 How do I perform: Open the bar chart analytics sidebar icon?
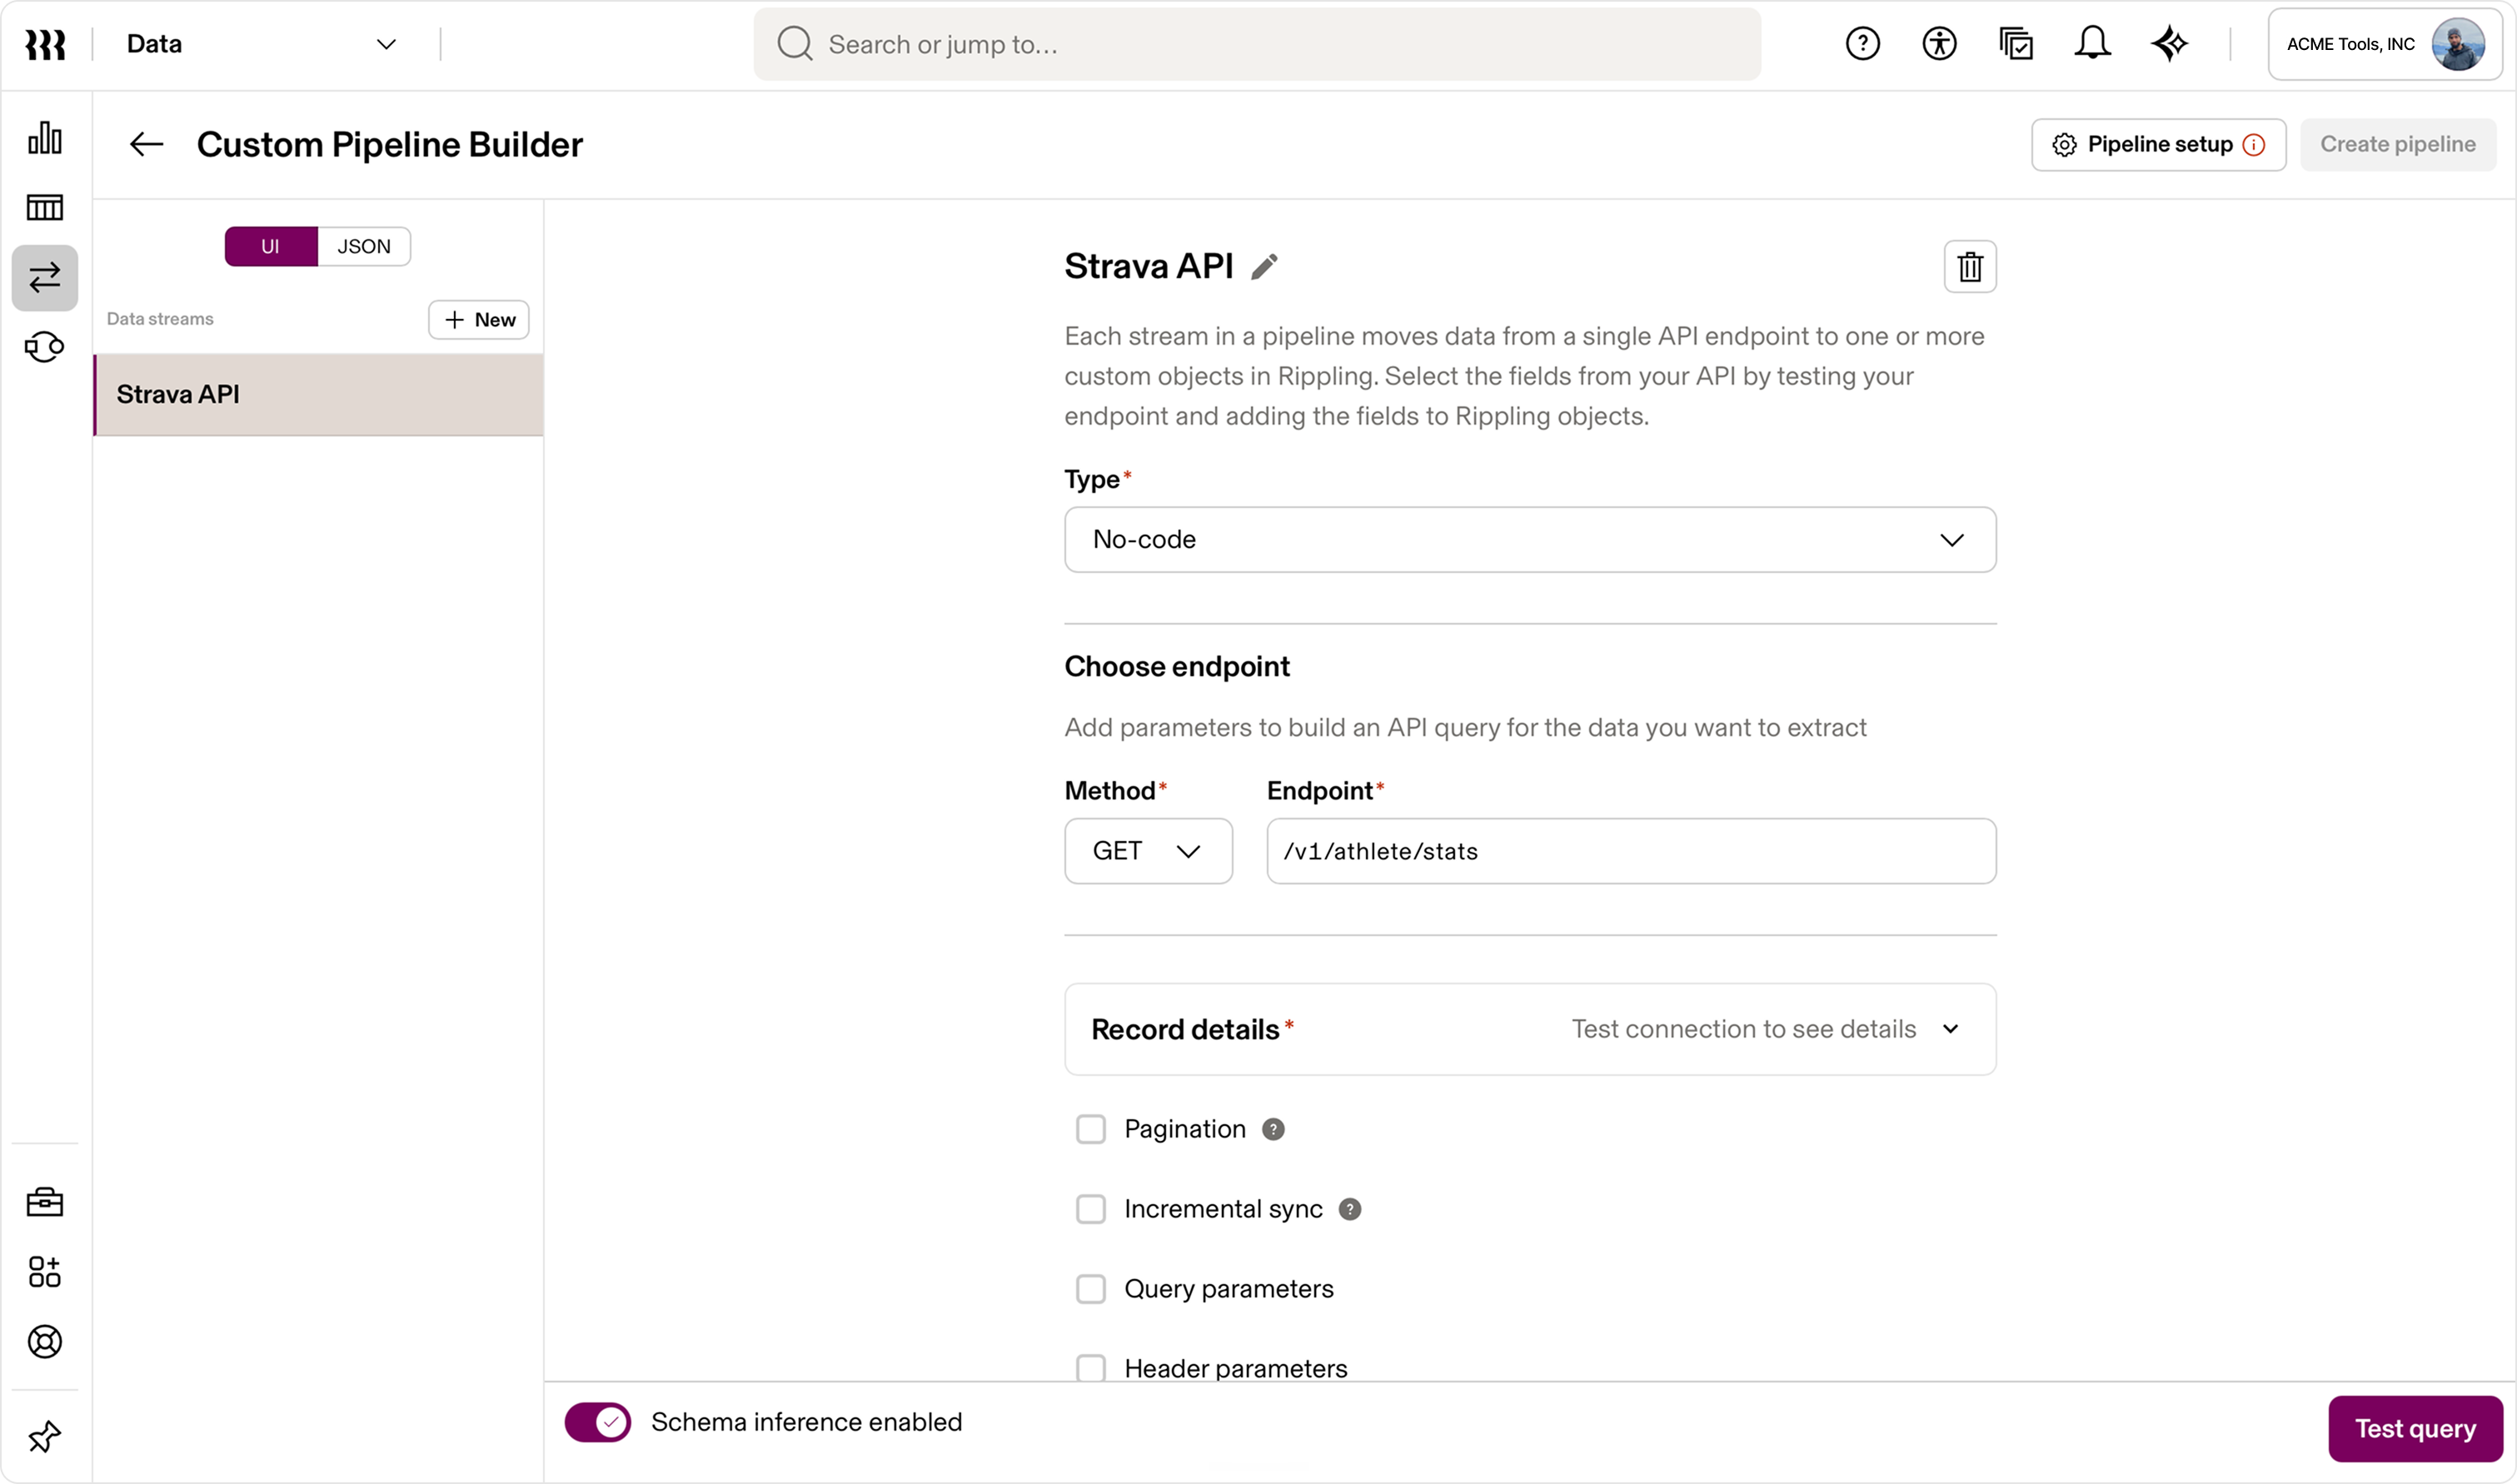coord(45,138)
